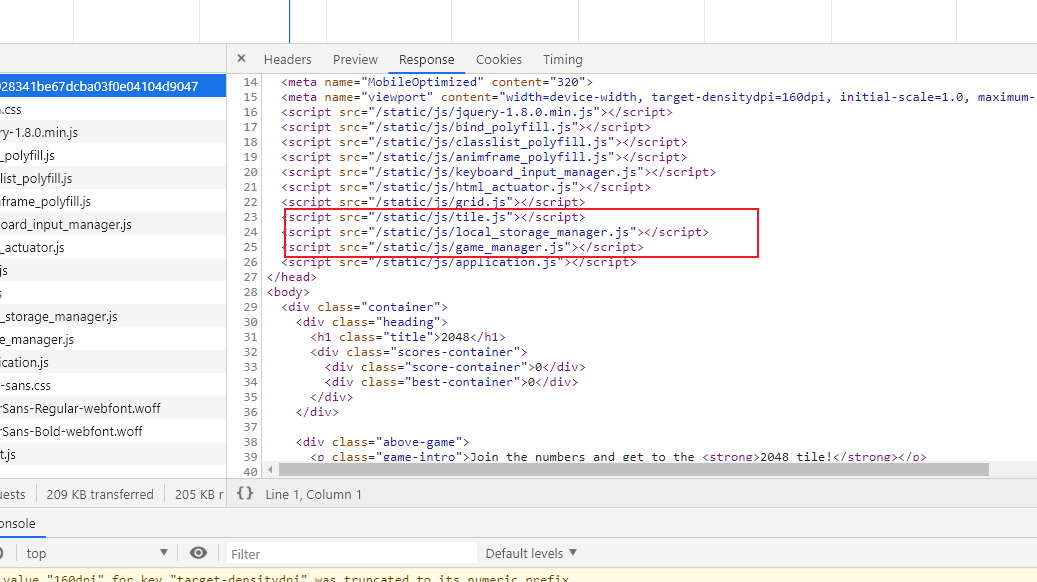
Task: Switch to the Timing tab
Action: (x=563, y=60)
